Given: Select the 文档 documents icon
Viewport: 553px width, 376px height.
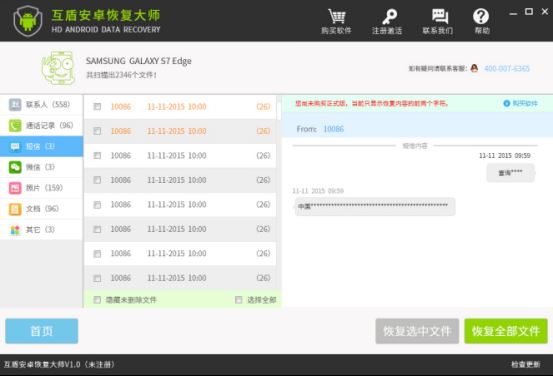Looking at the screenshot, I should (15, 209).
